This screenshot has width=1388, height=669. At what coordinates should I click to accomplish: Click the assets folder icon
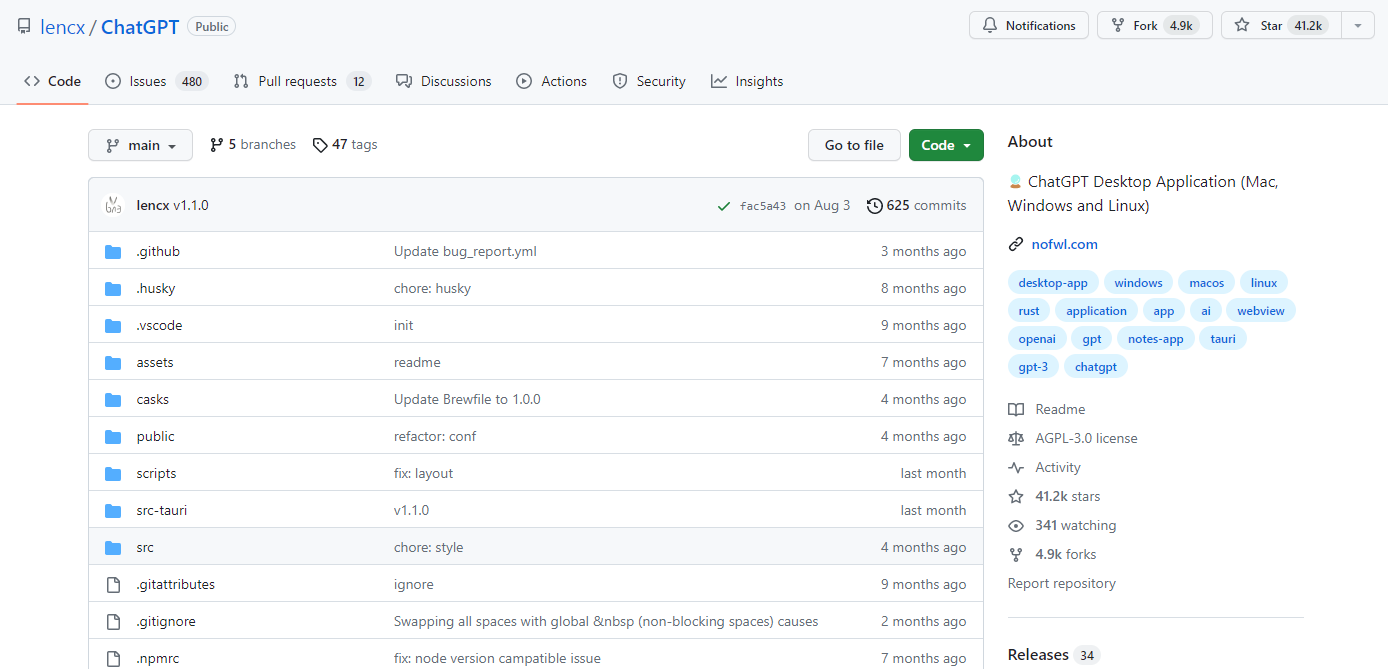click(113, 363)
